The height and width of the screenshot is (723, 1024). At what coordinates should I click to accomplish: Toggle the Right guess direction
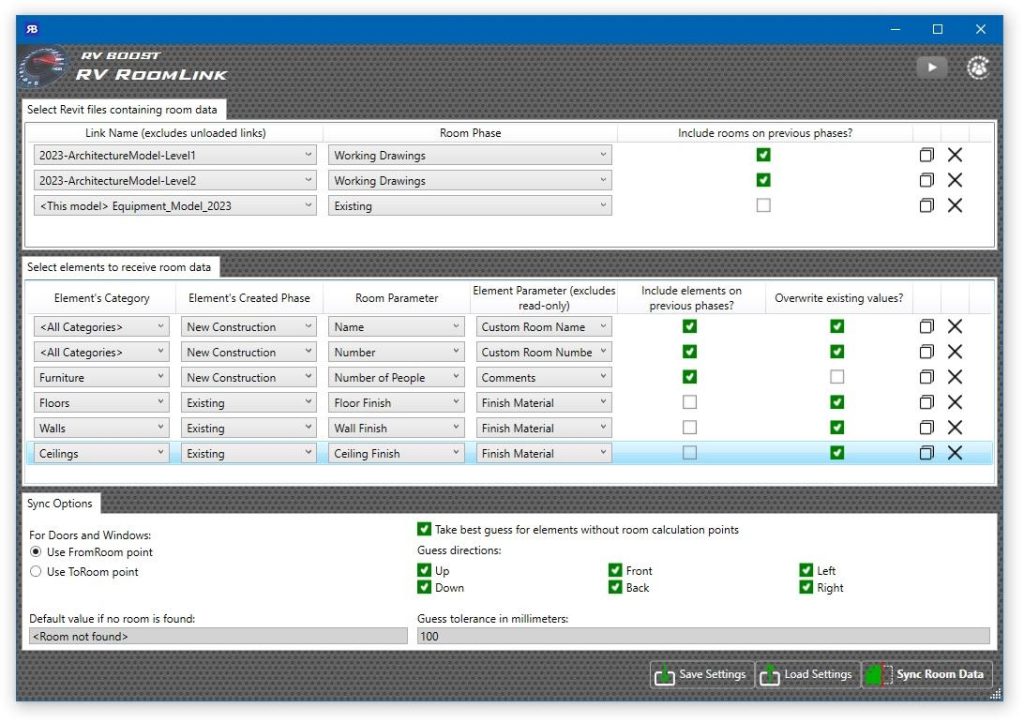click(x=807, y=587)
